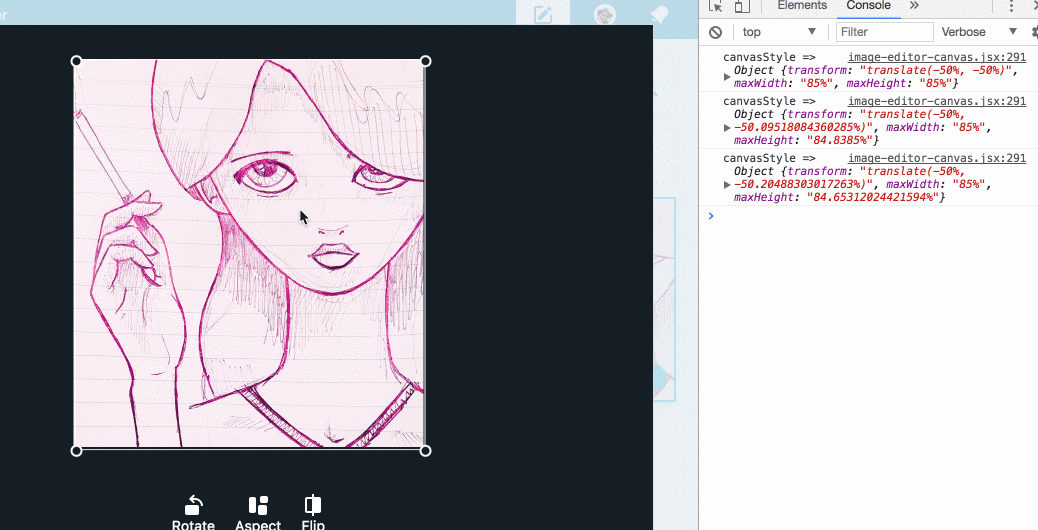Expand the first logged Object with maxHeight "85%"
This screenshot has width=1038, height=530.
[727, 77]
